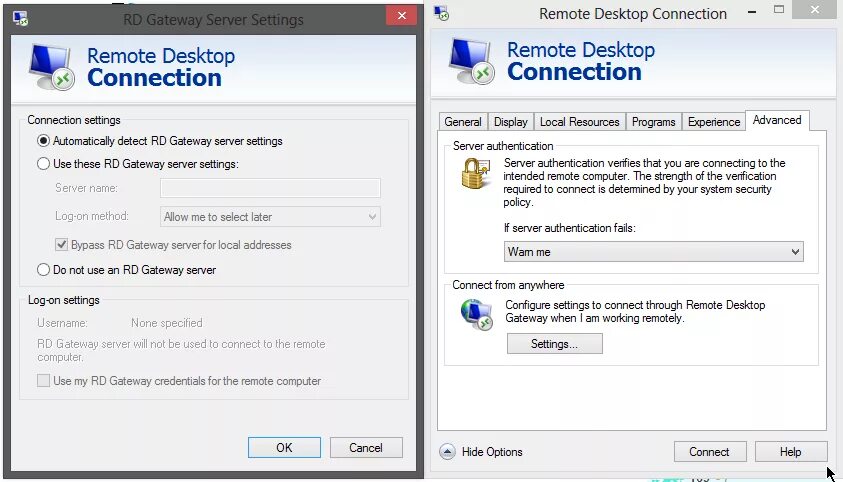Viewport: 843px width, 482px height.
Task: Click the computer logo in the RD Gateway dialog banner
Action: [52, 67]
